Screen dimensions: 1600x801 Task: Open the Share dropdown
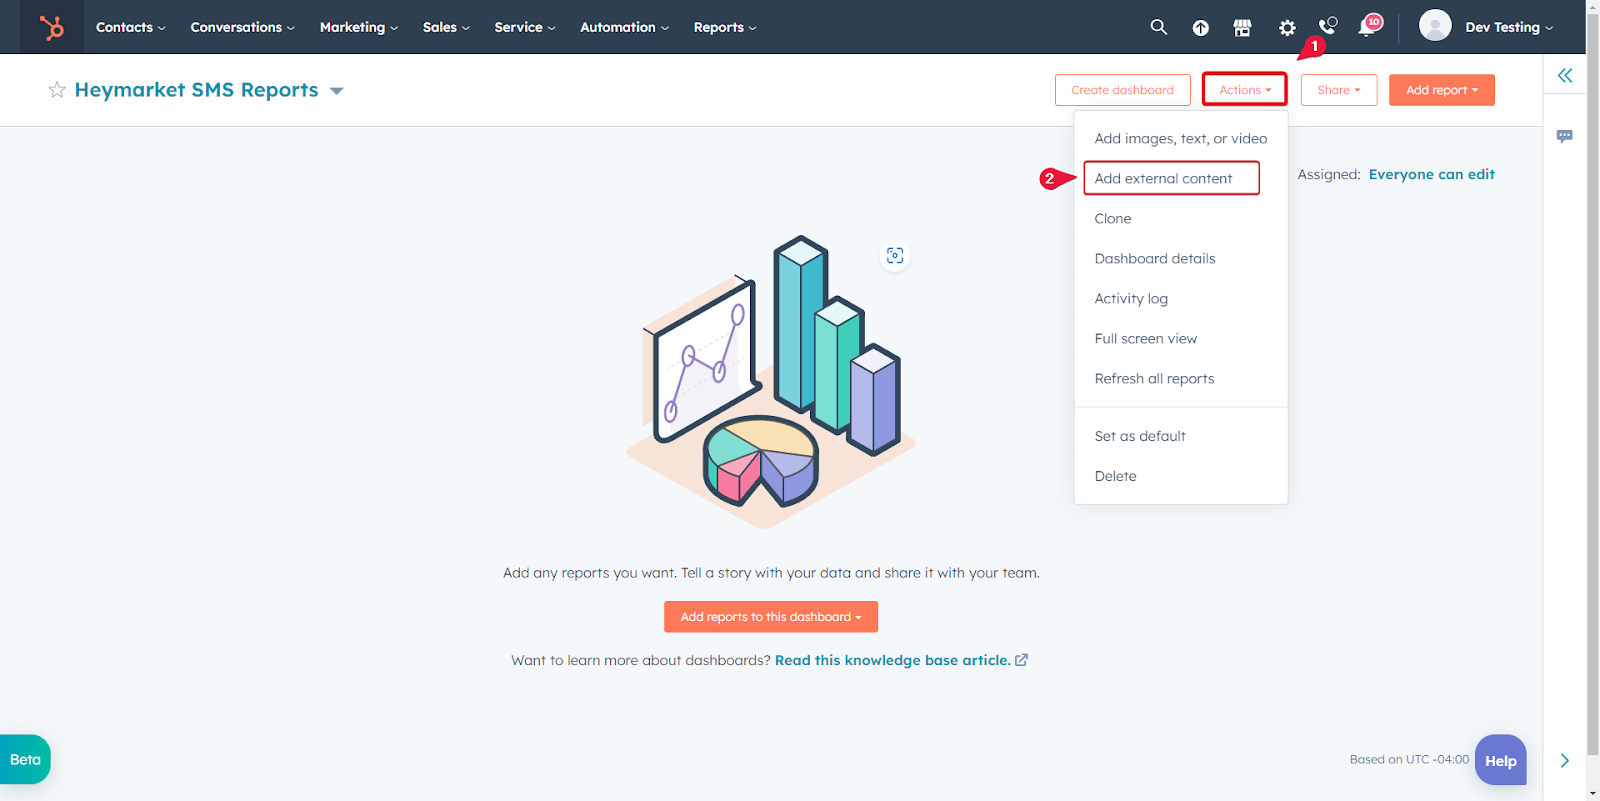coord(1339,90)
